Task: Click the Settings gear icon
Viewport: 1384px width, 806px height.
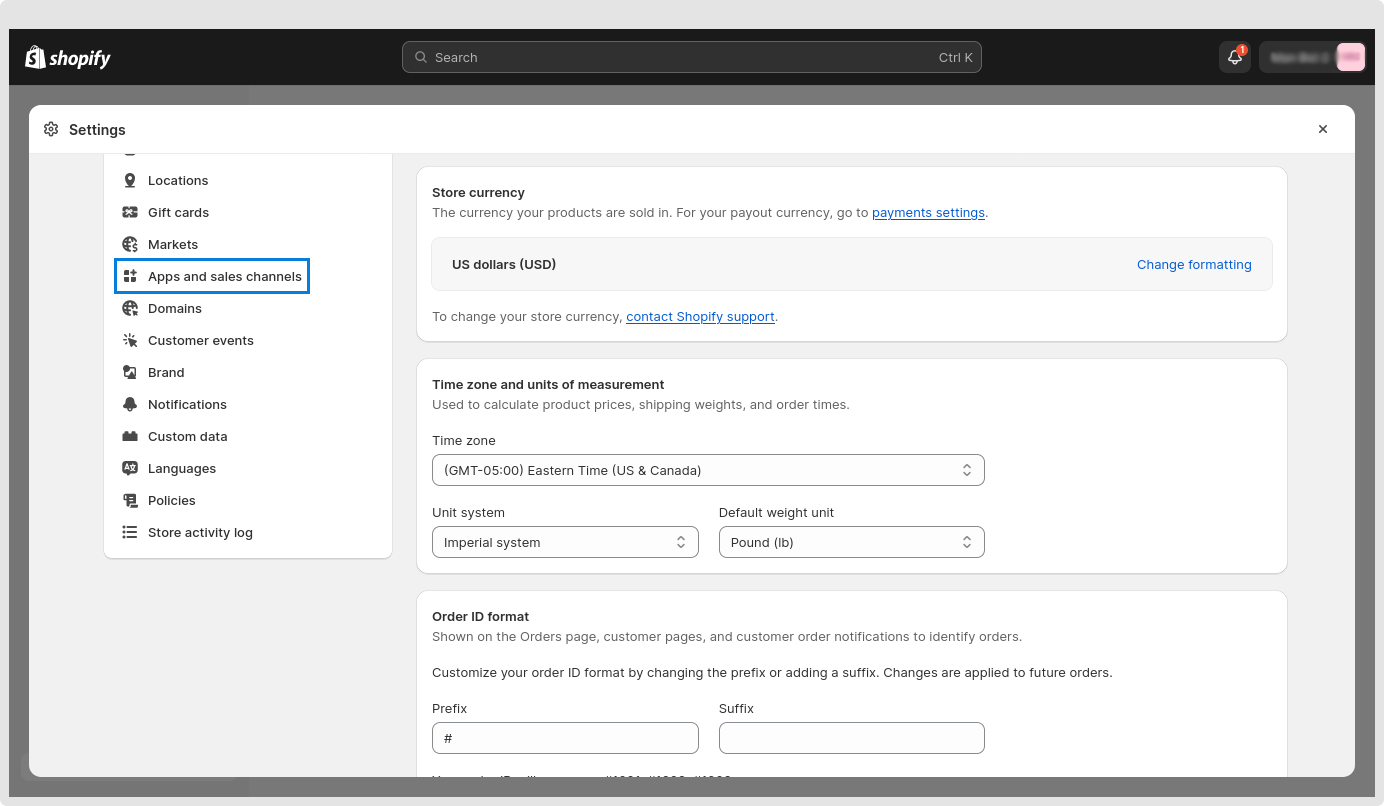Action: tap(51, 129)
